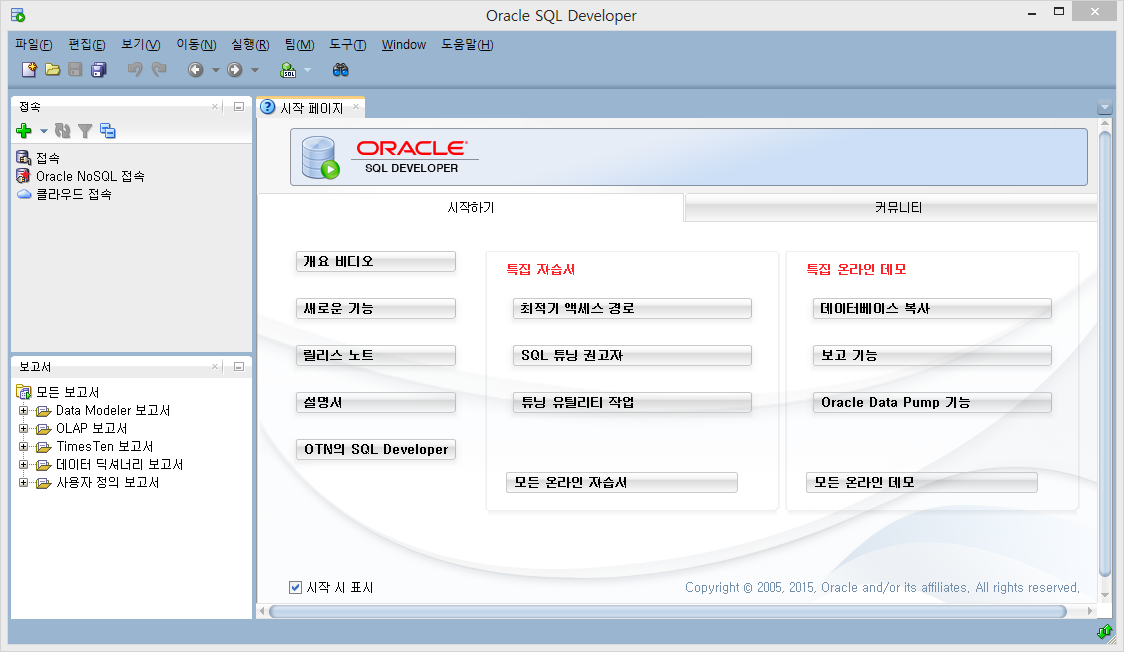
Task: Click the OTN의 SQL Developer button
Action: (376, 449)
